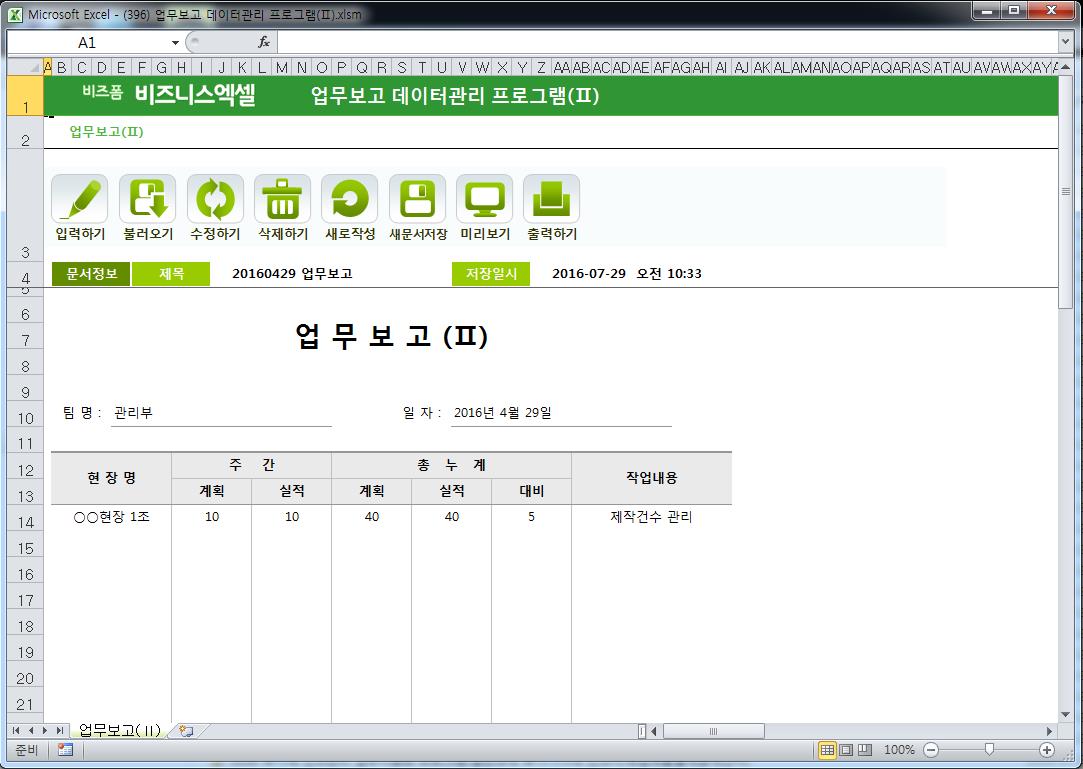This screenshot has width=1083, height=769.
Task: Click the 출력하기 printer icon
Action: [x=551, y=199]
